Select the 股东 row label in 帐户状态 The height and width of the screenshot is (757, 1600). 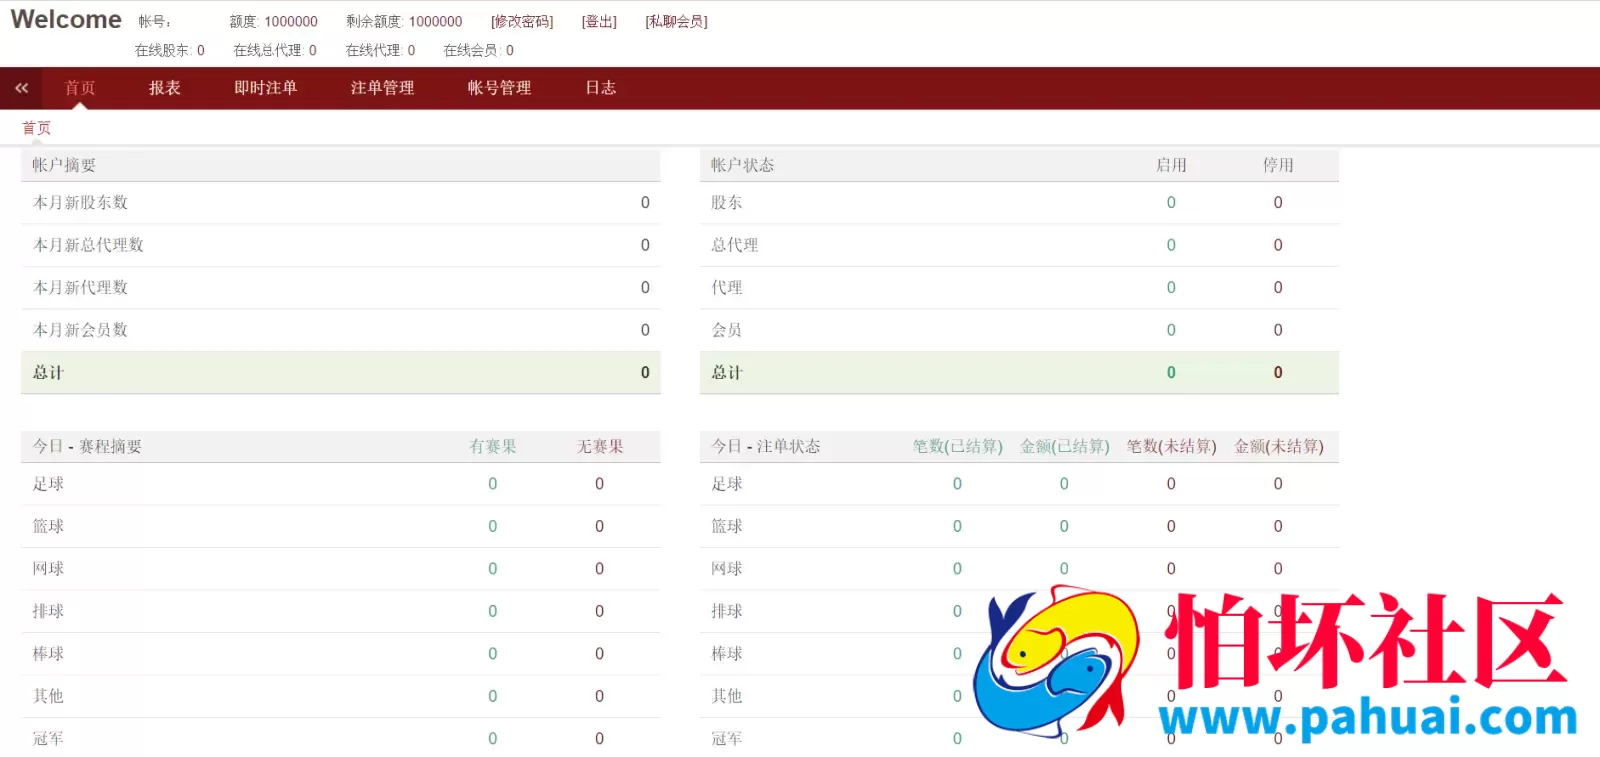point(727,203)
